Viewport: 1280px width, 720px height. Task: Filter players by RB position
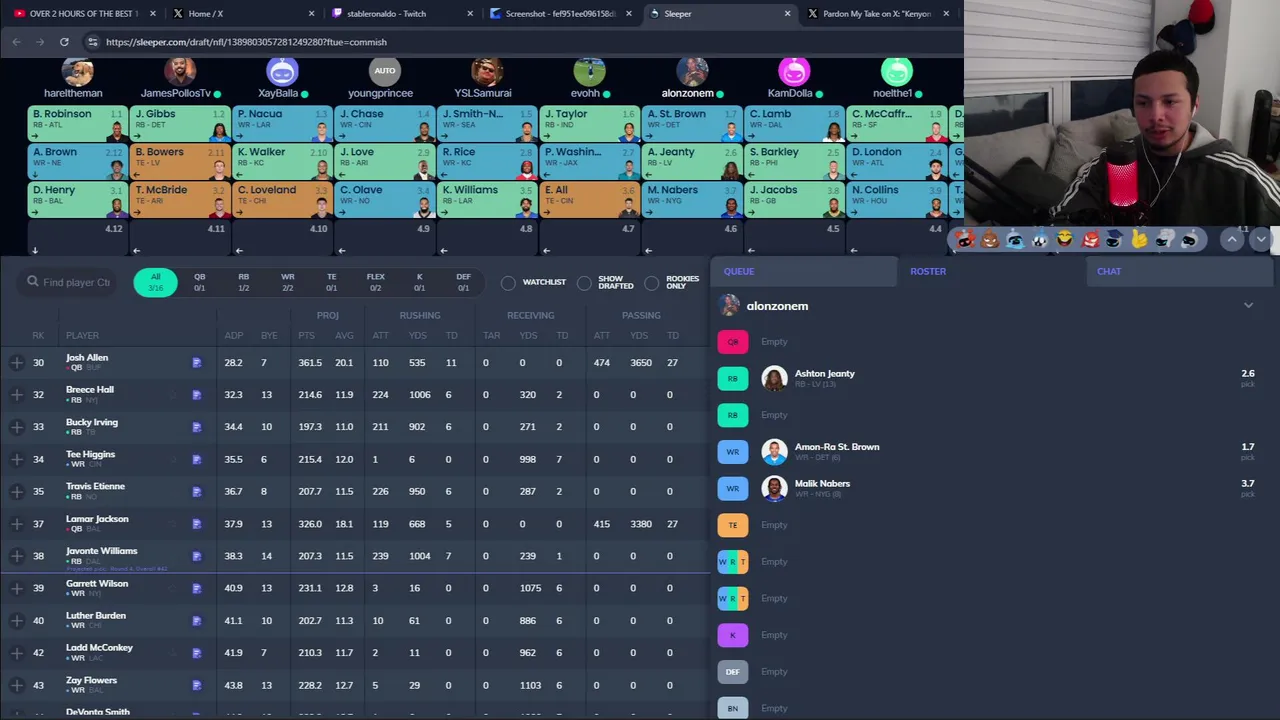[243, 283]
